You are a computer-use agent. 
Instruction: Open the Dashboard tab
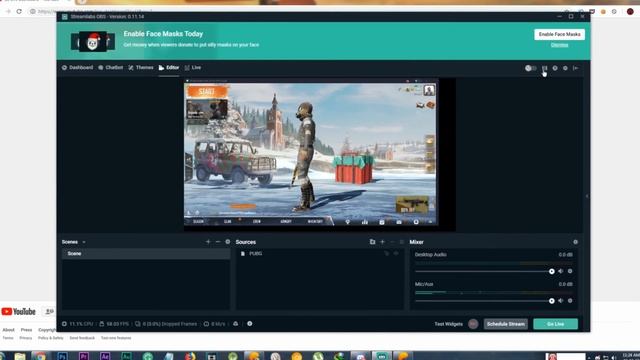coord(78,67)
